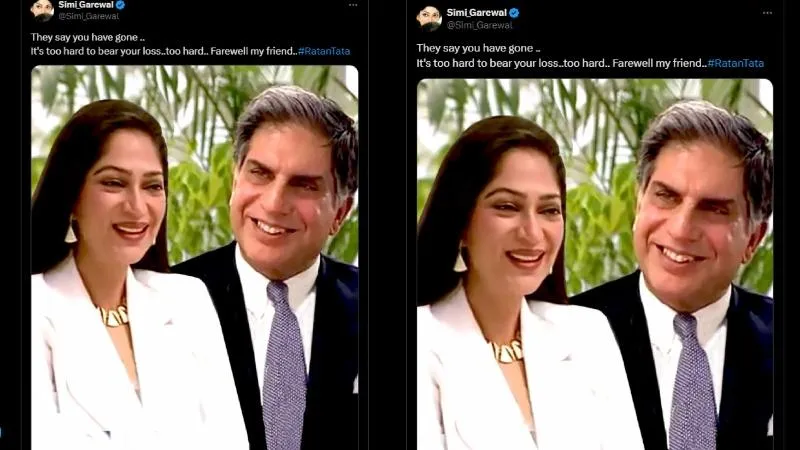The height and width of the screenshot is (450, 800).
Task: Open the #RatanTata hashtag in right tweet
Action: click(736, 63)
